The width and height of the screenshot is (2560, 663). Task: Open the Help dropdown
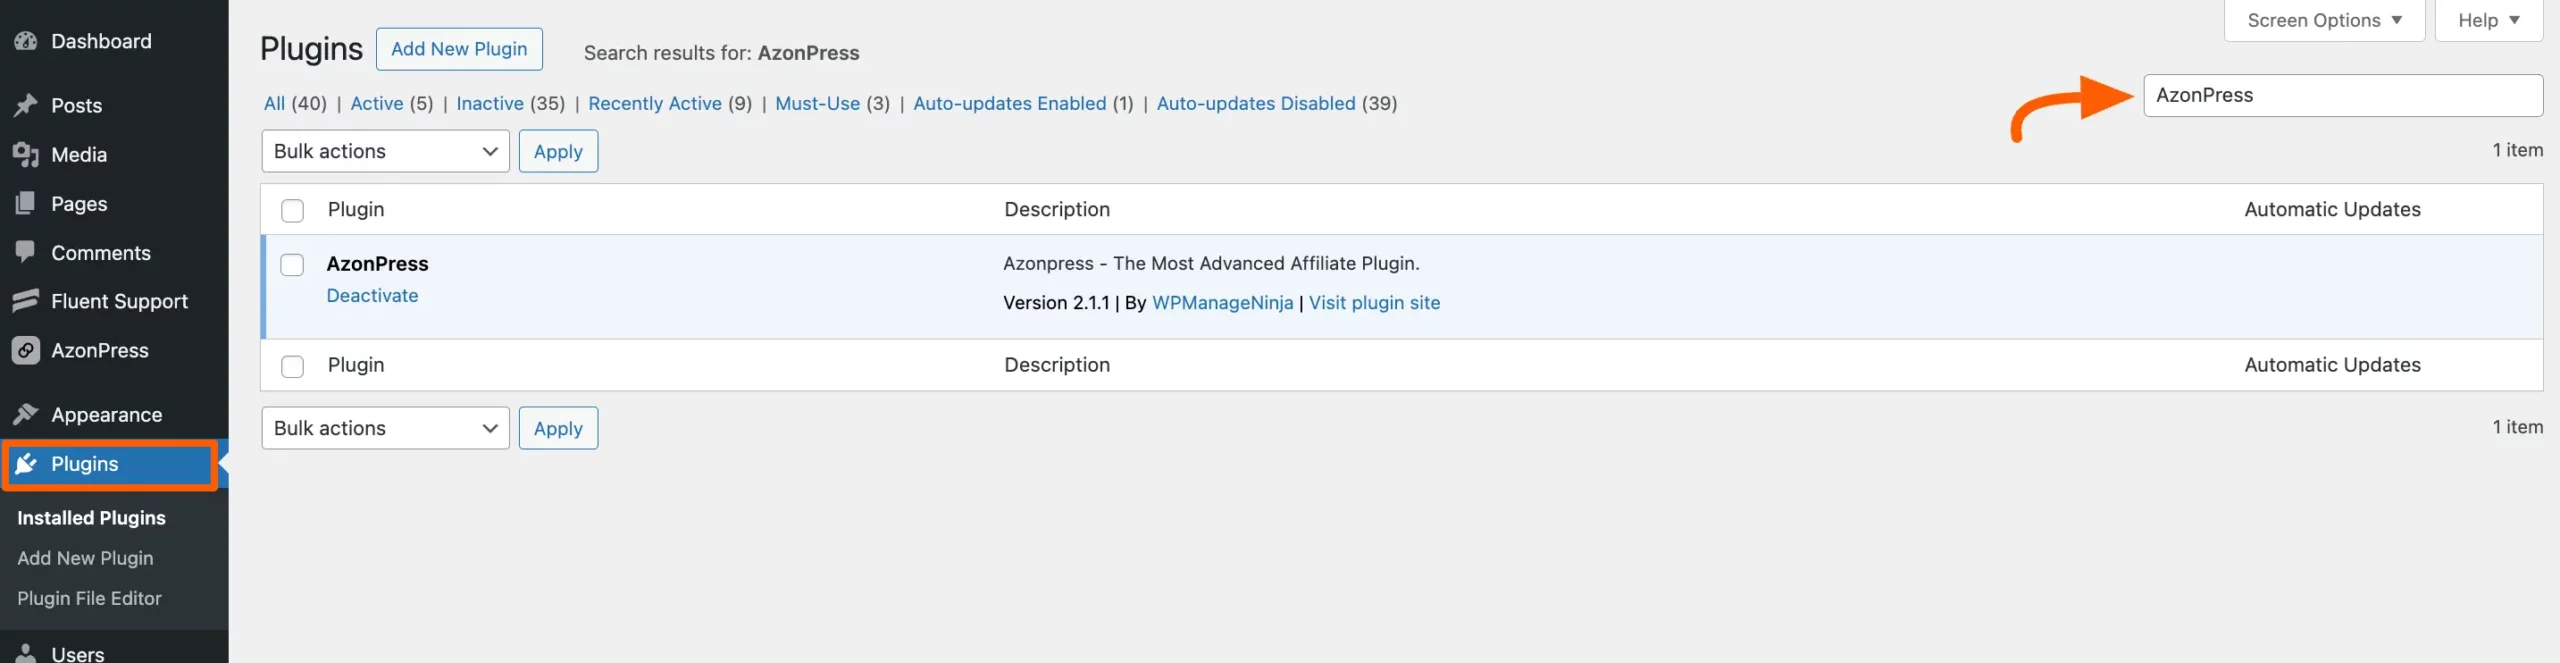pyautogui.click(x=2487, y=19)
